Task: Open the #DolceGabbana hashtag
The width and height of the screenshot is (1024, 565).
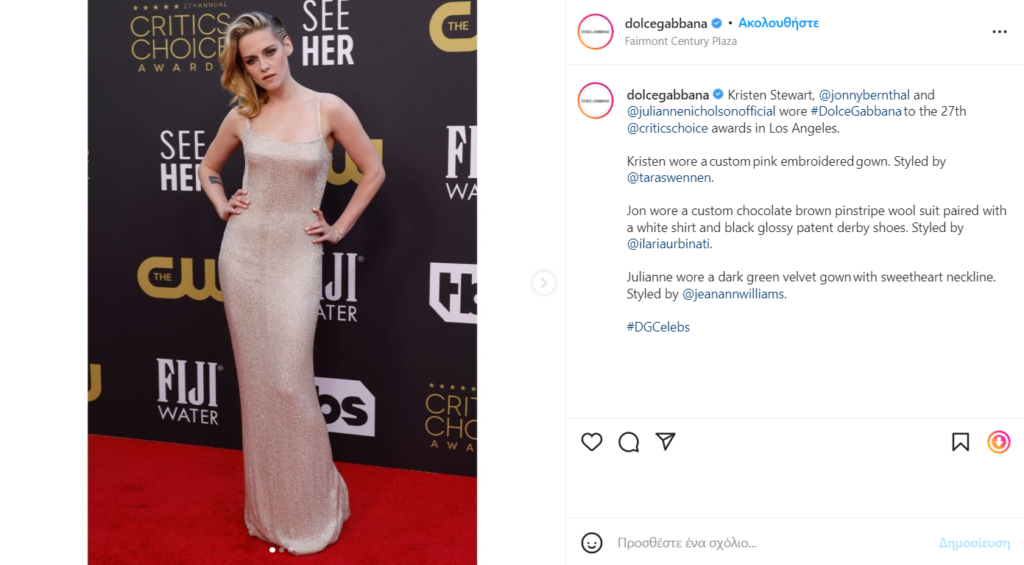Action: pos(856,111)
